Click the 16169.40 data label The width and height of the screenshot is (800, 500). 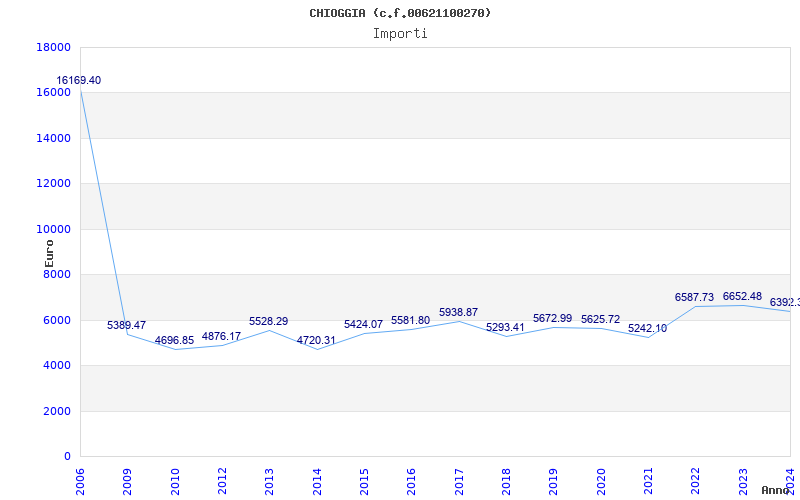[79, 80]
